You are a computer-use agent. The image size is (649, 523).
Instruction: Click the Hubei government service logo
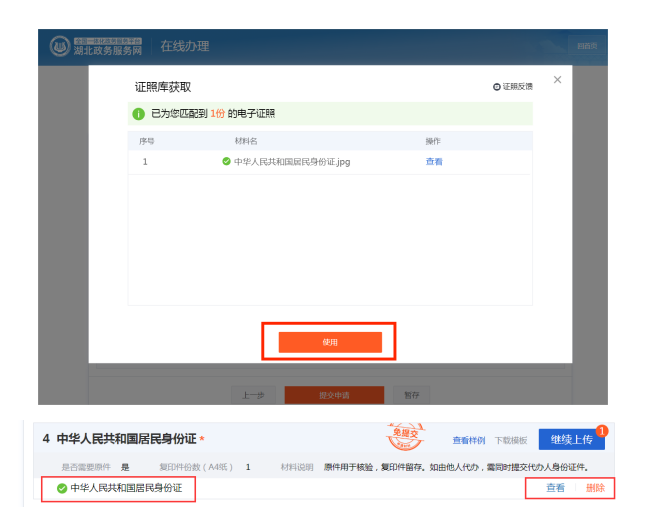(60, 46)
